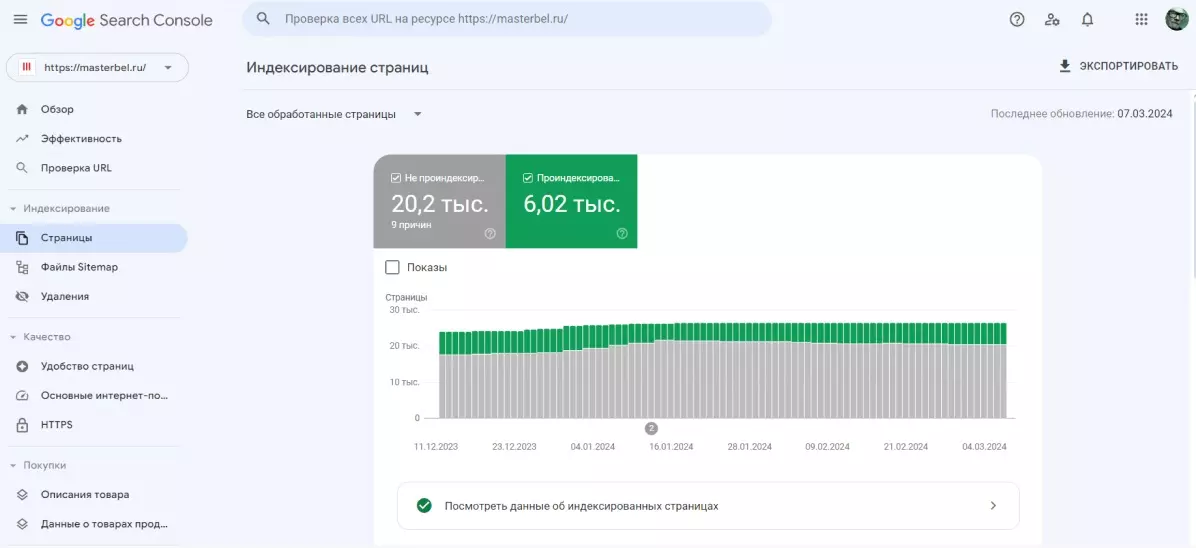Open the Google apps grid
The image size is (1196, 548).
point(1141,20)
